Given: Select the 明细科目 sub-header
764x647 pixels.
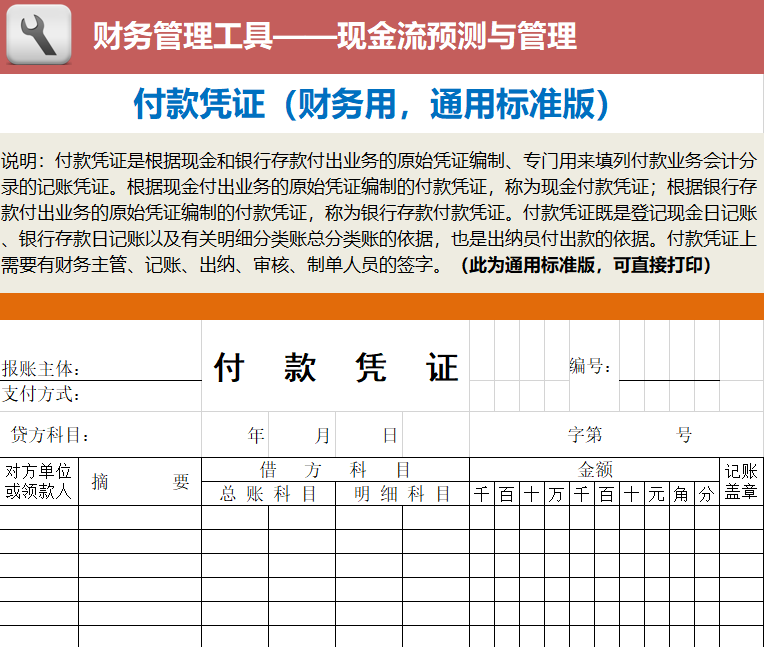Looking at the screenshot, I should click(x=402, y=494).
